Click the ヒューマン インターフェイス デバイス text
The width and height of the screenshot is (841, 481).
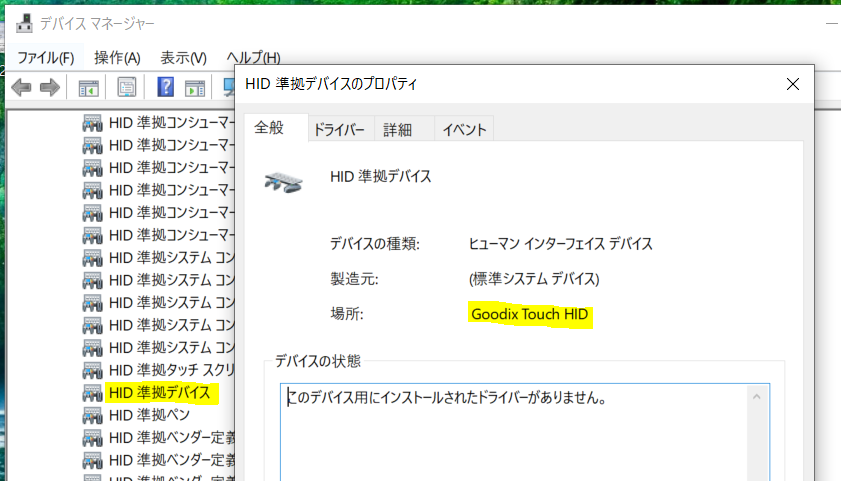560,244
